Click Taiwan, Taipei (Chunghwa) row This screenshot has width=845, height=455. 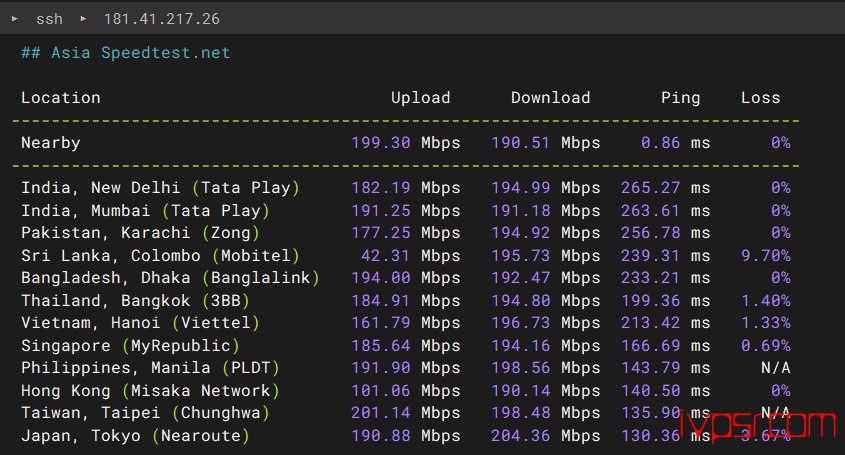(x=406, y=413)
